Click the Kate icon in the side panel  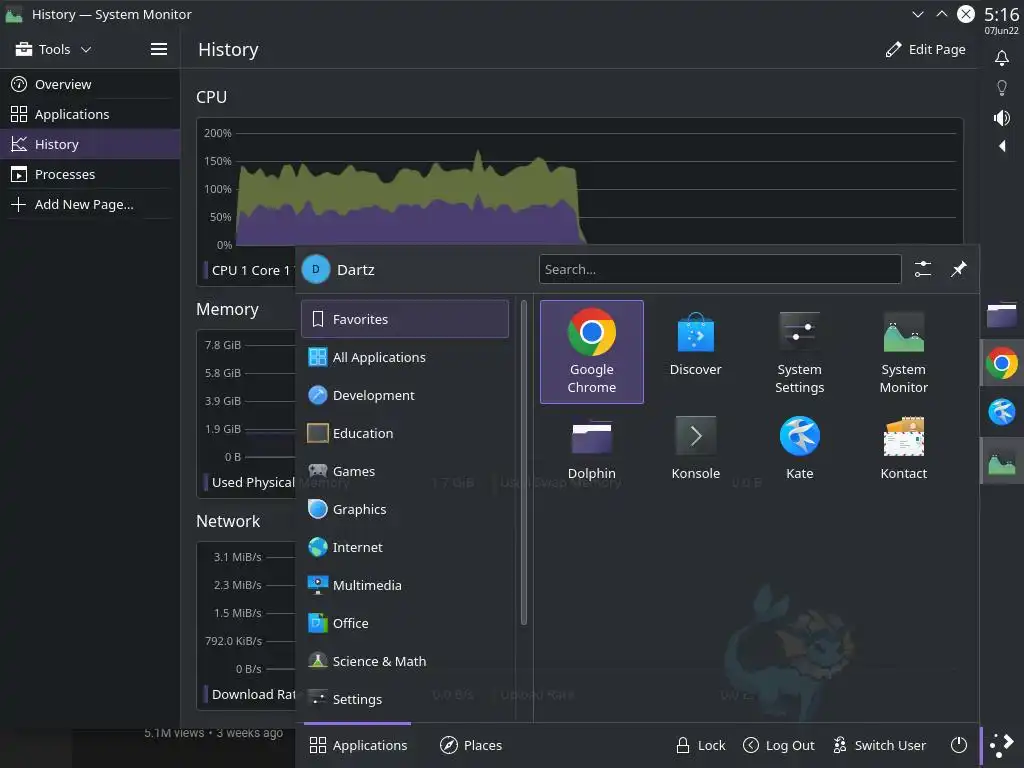tap(1002, 411)
